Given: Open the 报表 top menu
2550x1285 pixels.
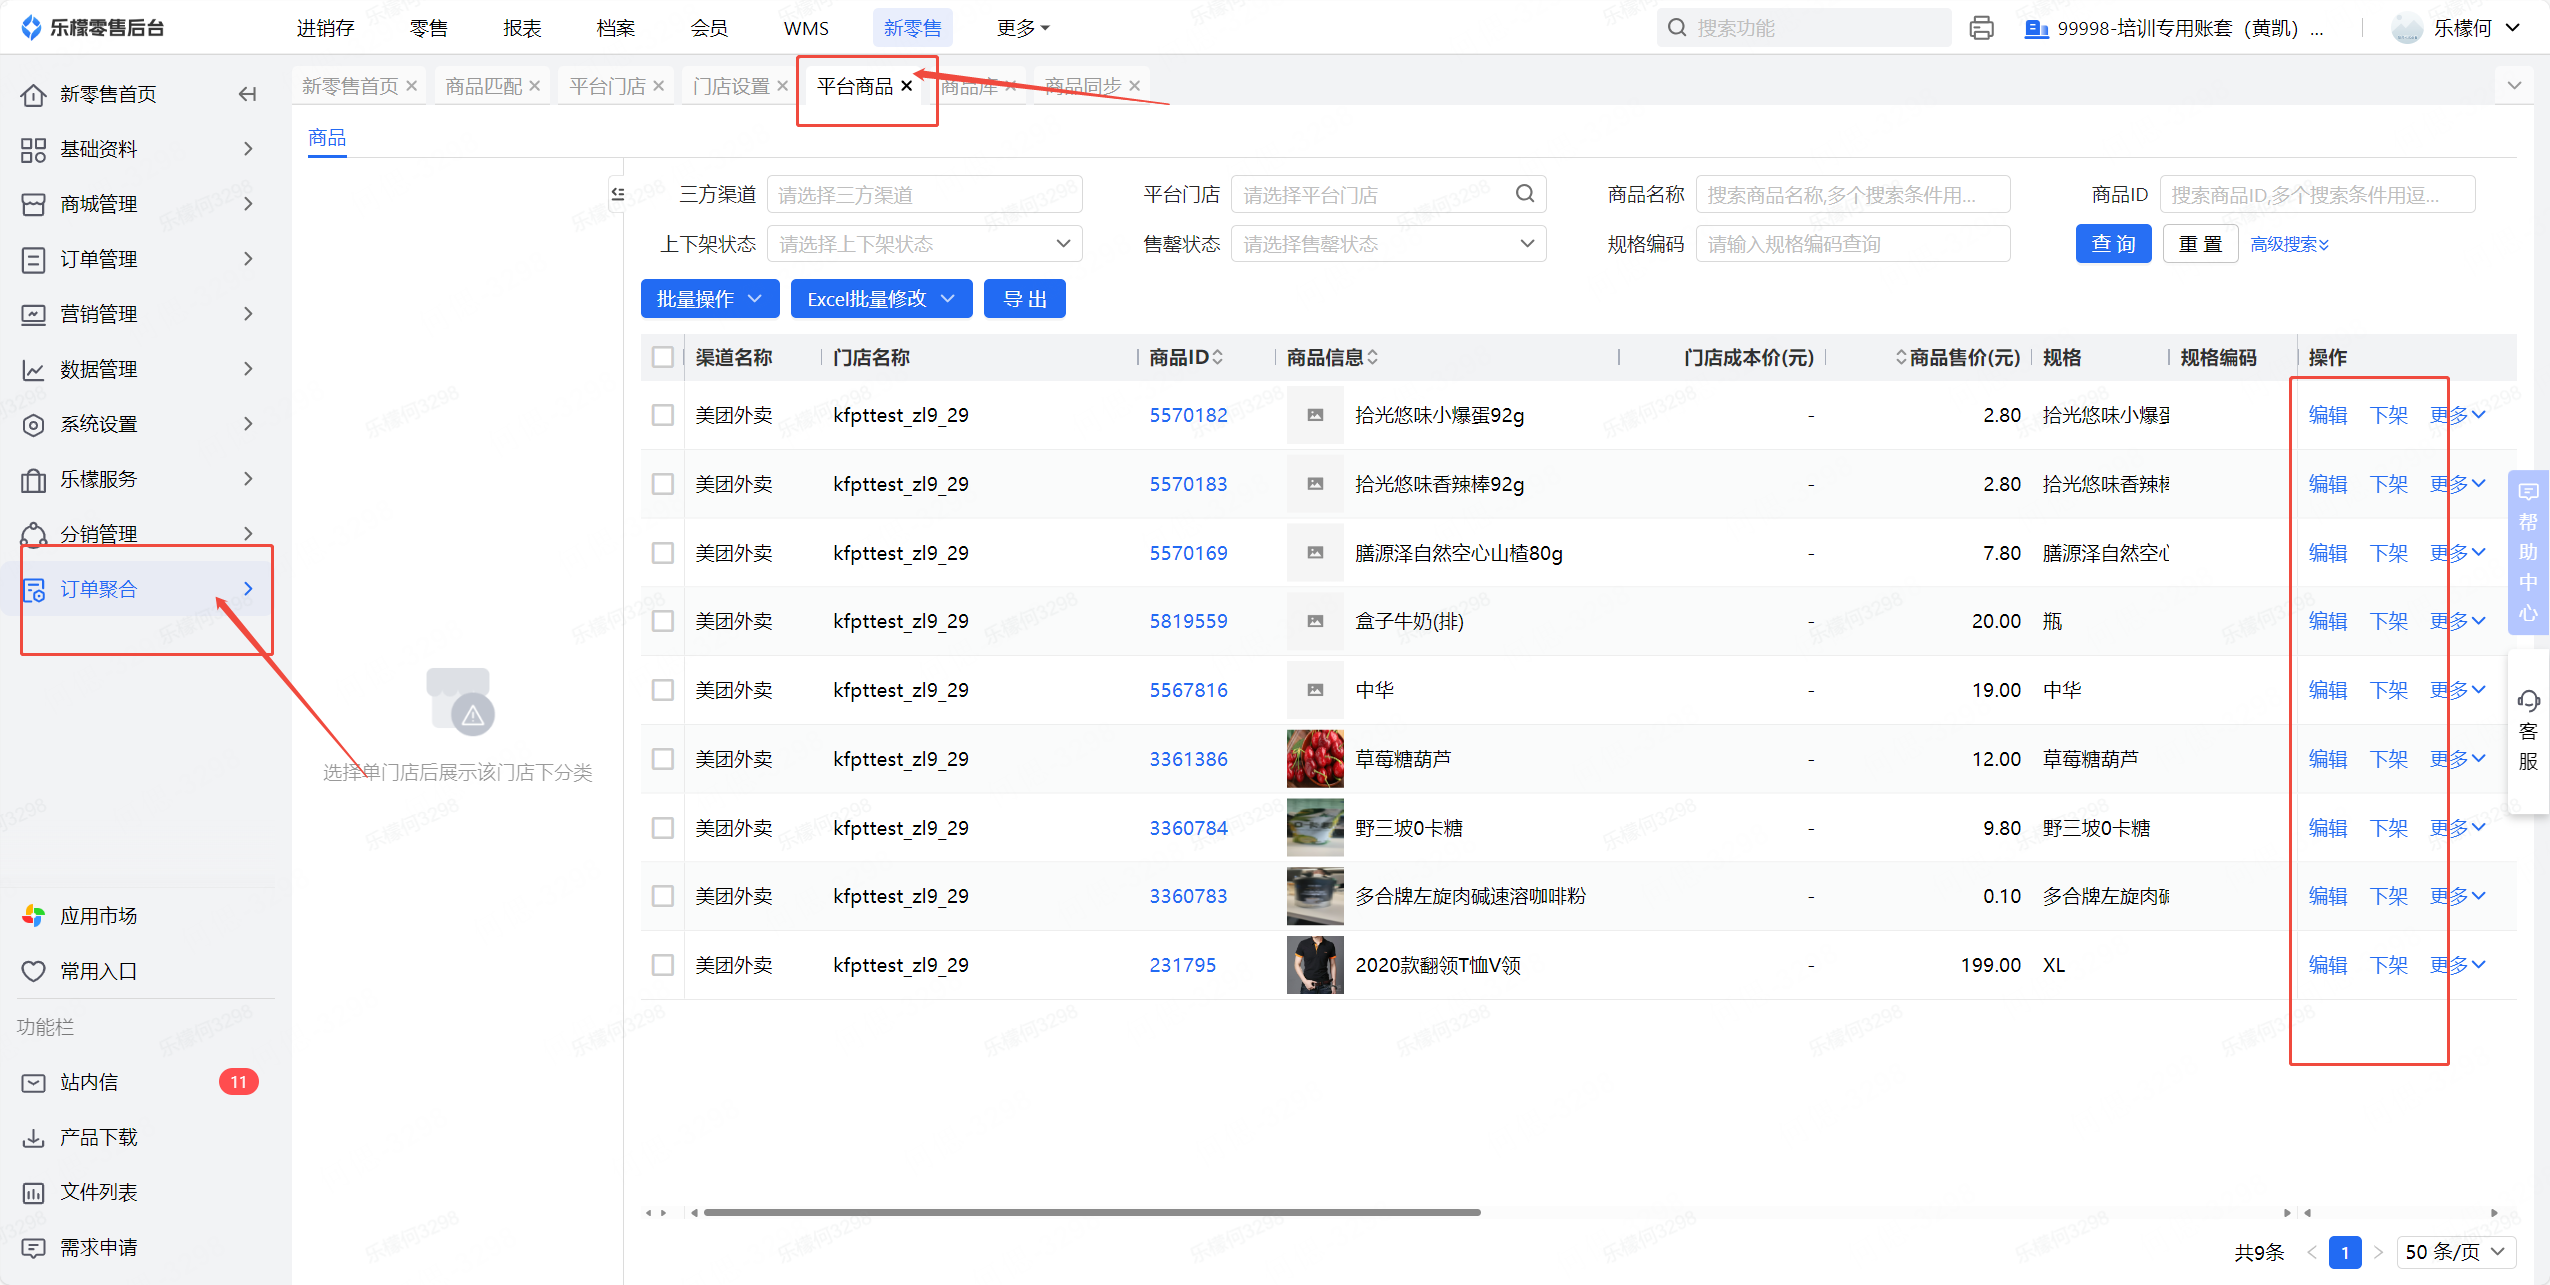Looking at the screenshot, I should (522, 28).
